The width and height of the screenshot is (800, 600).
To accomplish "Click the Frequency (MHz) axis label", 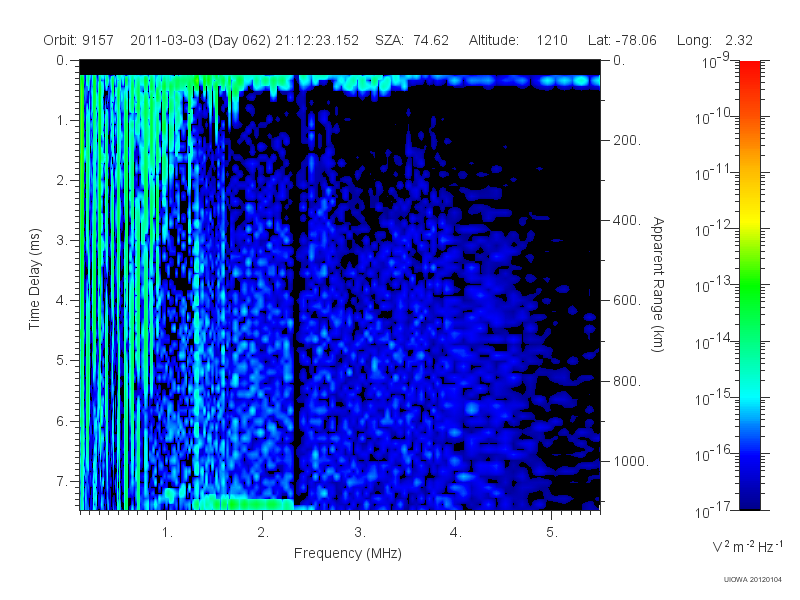I will (347, 554).
